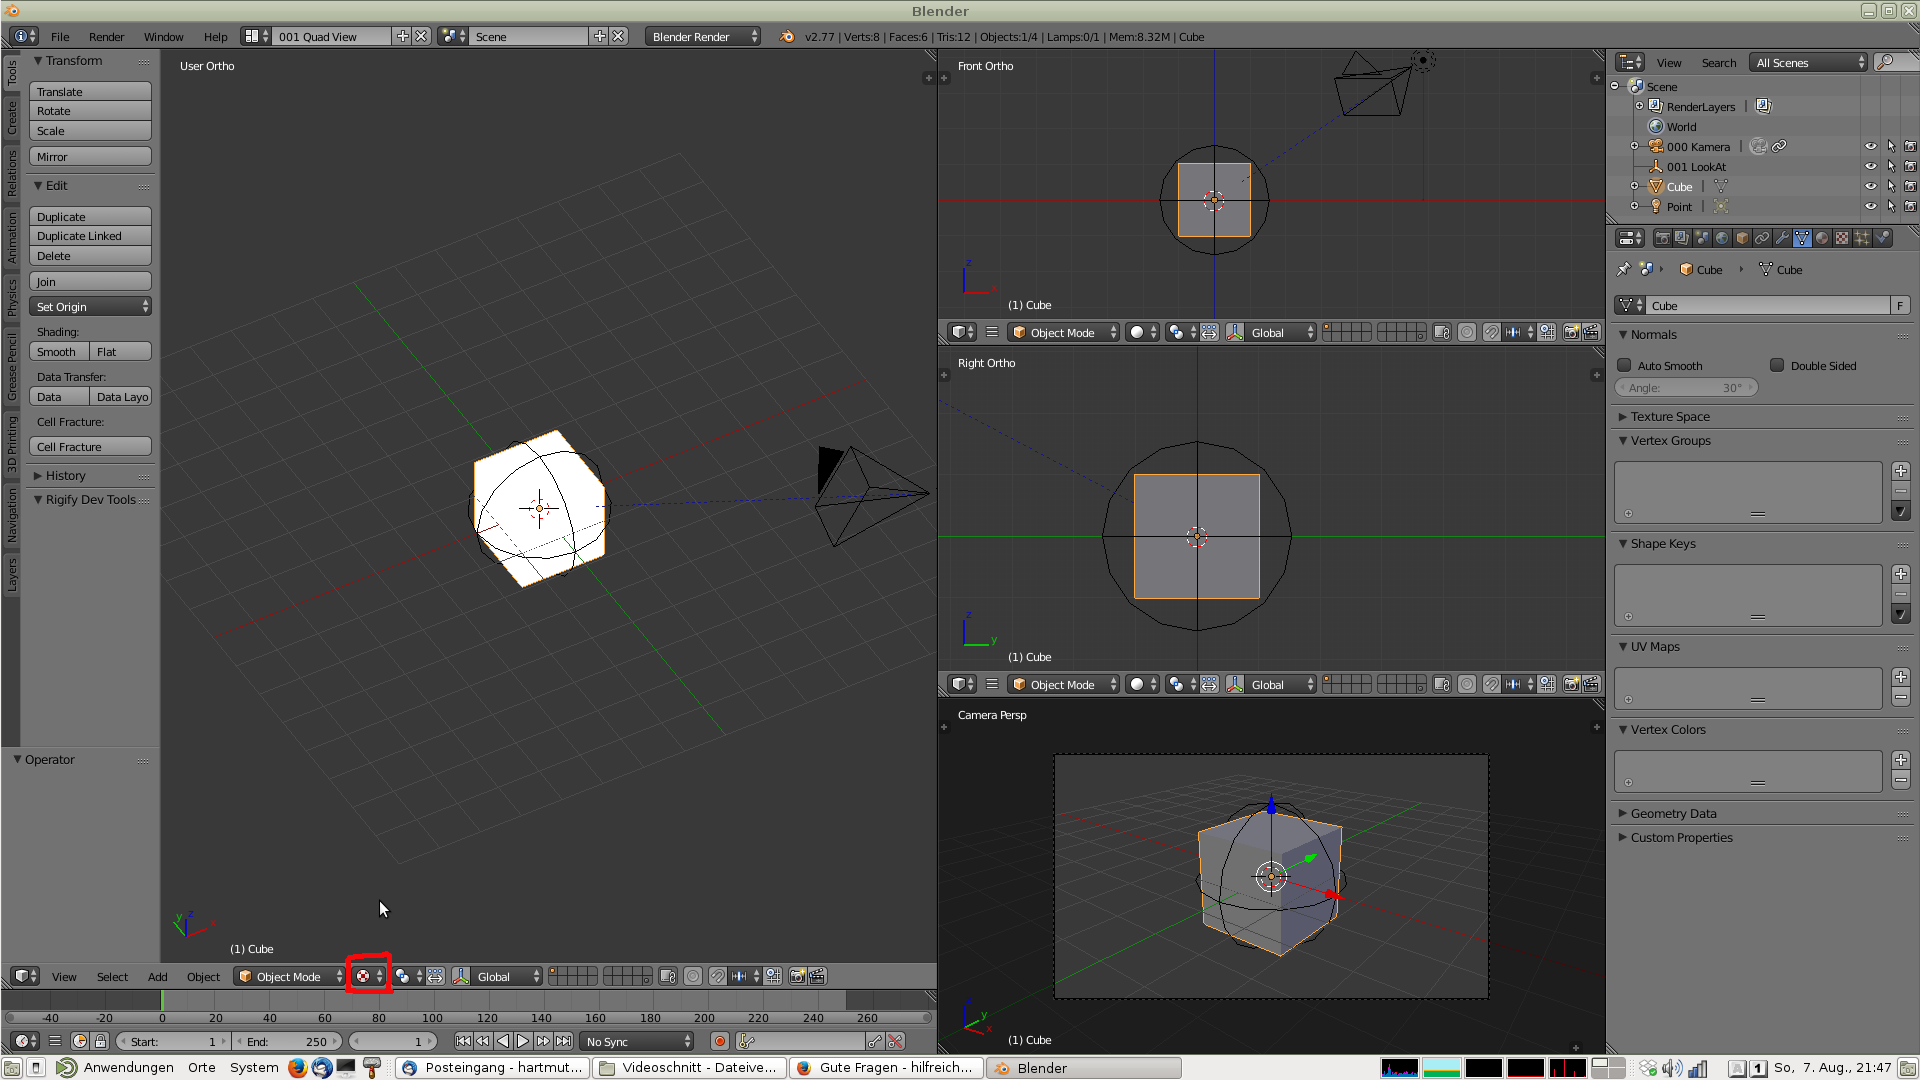Open the World properties tab (globe icon)
The width and height of the screenshot is (1920, 1080).
point(1722,238)
